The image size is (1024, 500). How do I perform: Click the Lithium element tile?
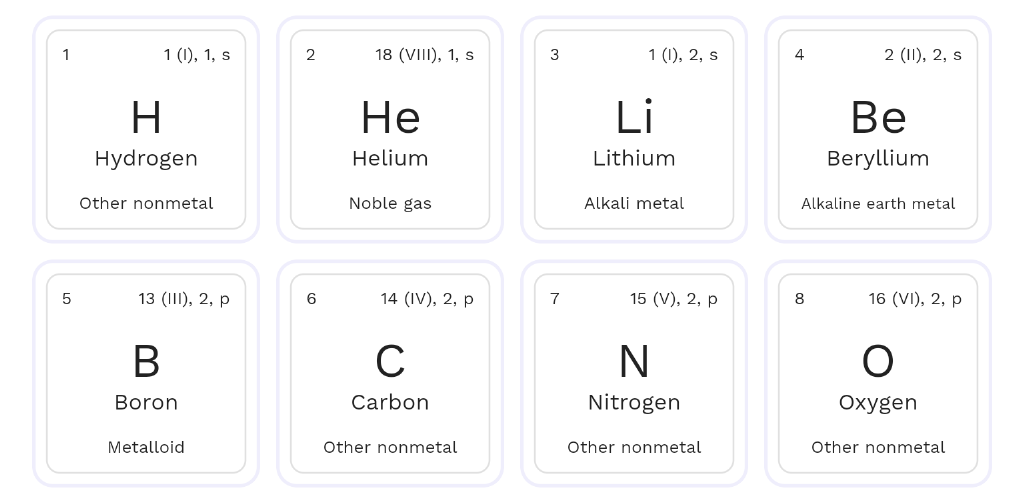[x=634, y=129]
